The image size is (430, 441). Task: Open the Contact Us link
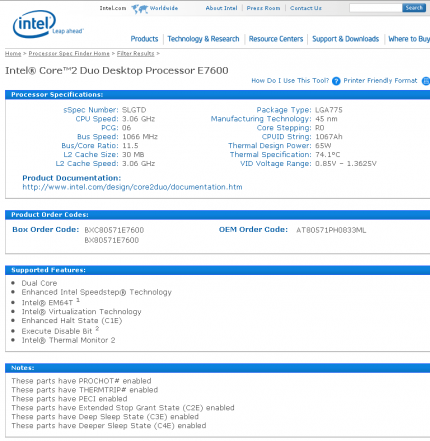click(306, 8)
